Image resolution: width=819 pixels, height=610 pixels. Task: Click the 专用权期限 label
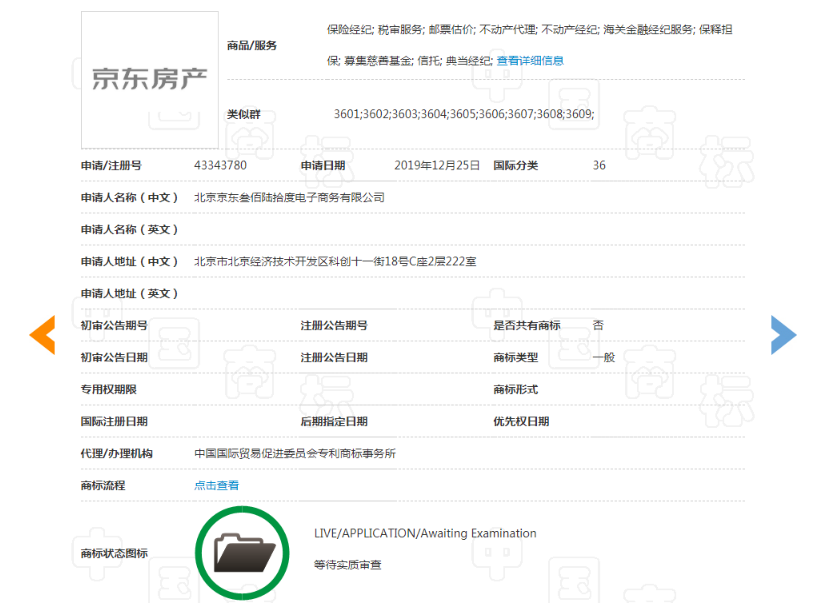click(109, 389)
